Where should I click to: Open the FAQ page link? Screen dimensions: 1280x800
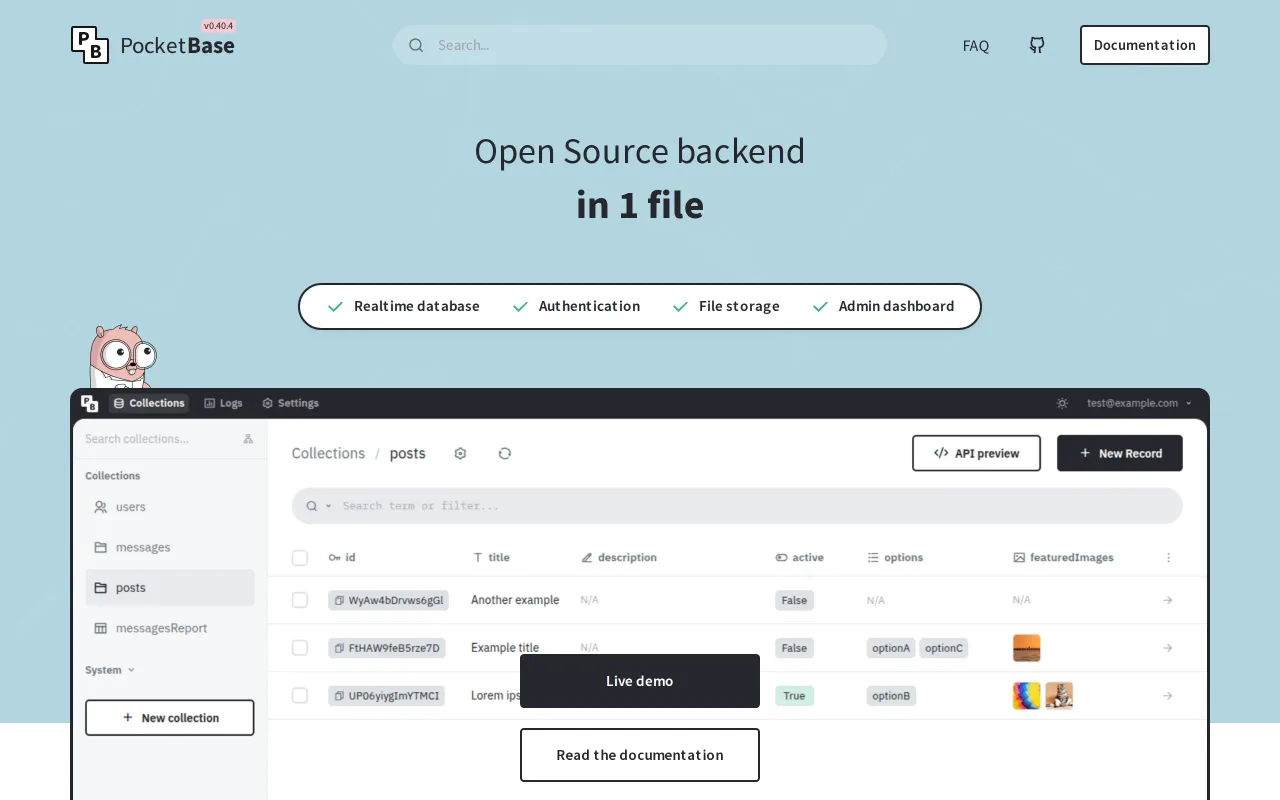(x=976, y=45)
